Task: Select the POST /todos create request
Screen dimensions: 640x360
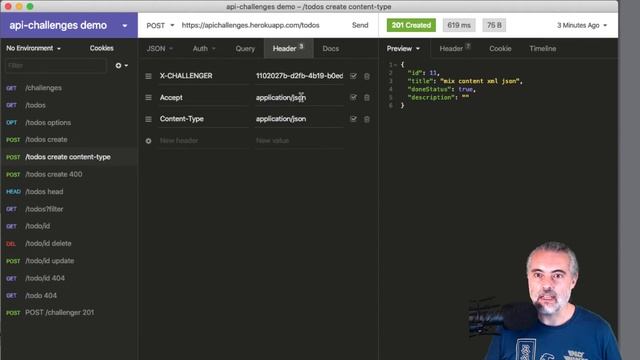Action: click(x=69, y=140)
